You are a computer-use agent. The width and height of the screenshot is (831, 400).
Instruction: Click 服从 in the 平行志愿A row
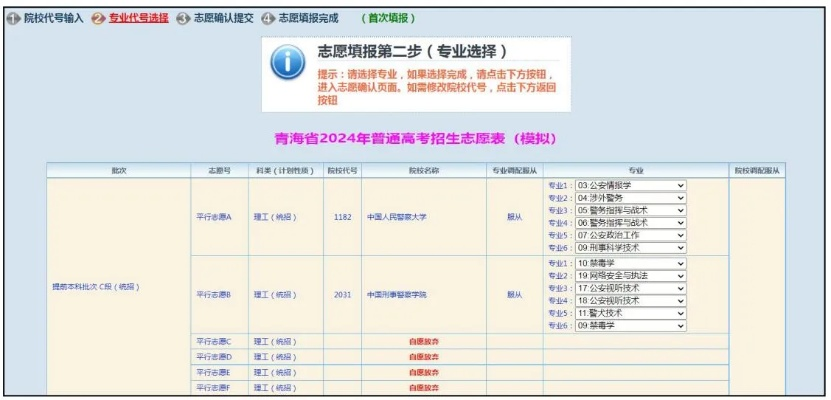point(515,217)
